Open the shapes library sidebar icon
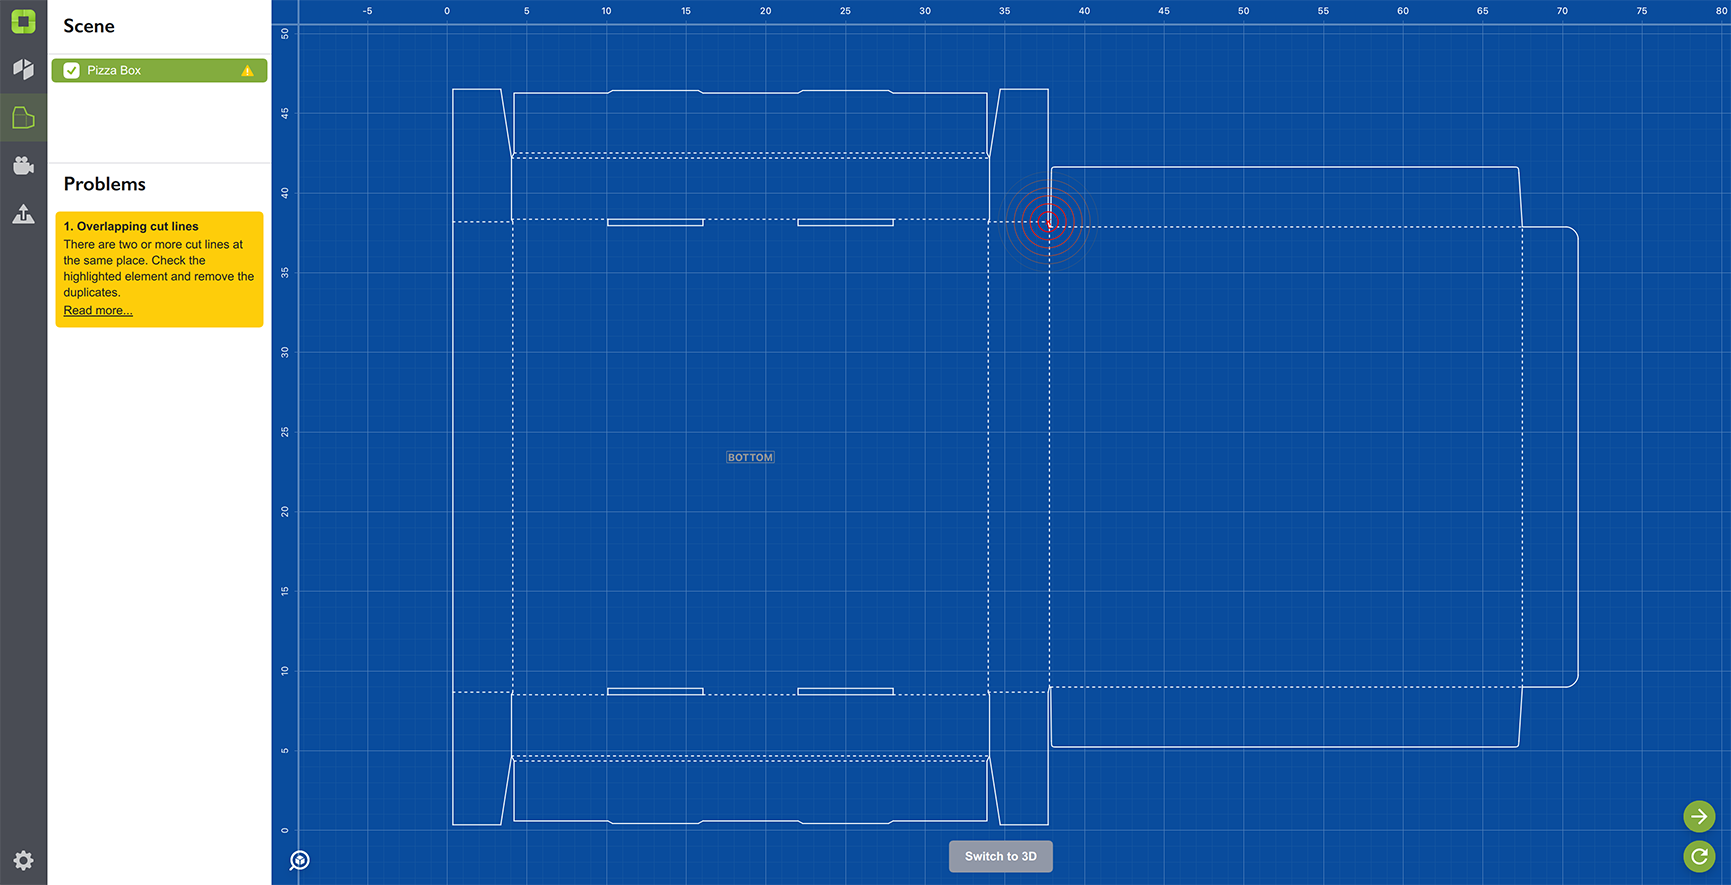1731x885 pixels. [x=23, y=69]
